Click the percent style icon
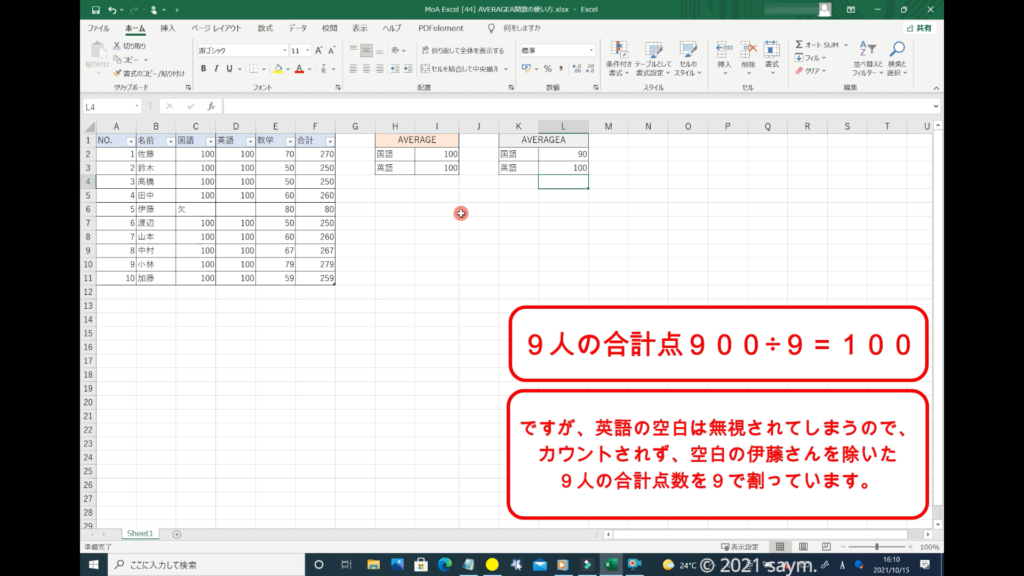The image size is (1024, 576). tap(547, 69)
